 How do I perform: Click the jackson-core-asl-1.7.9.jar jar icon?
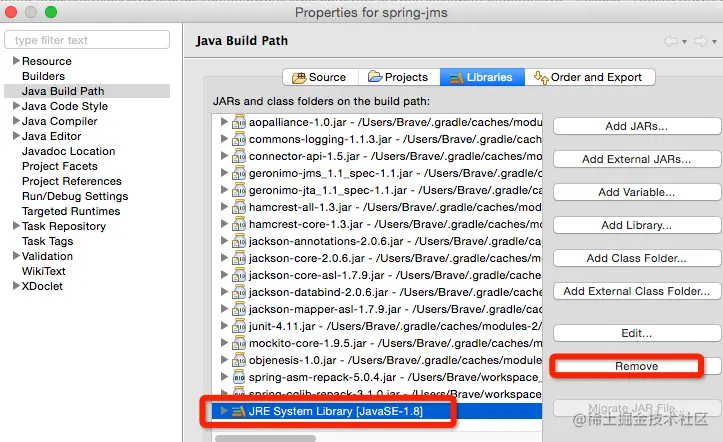click(238, 275)
